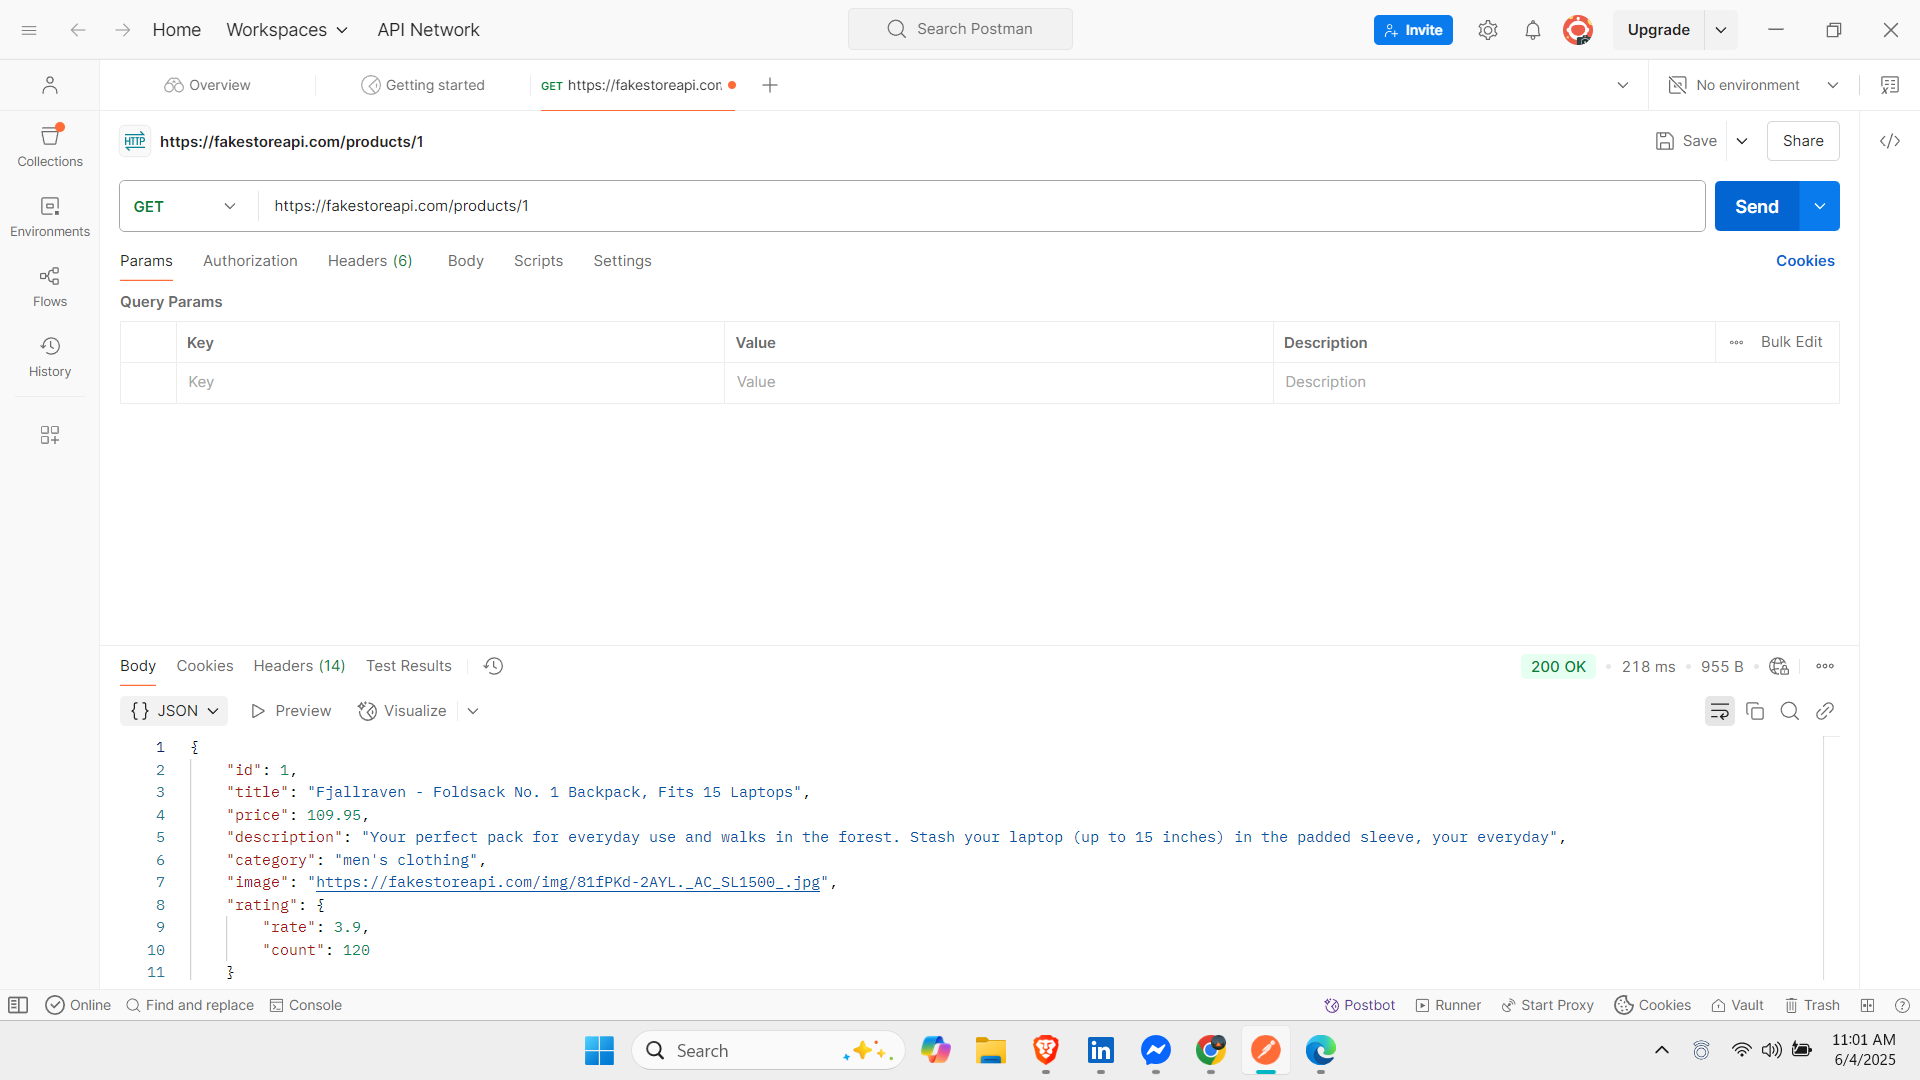1920x1080 pixels.
Task: Expand the JSON response format dropdown
Action: [174, 711]
